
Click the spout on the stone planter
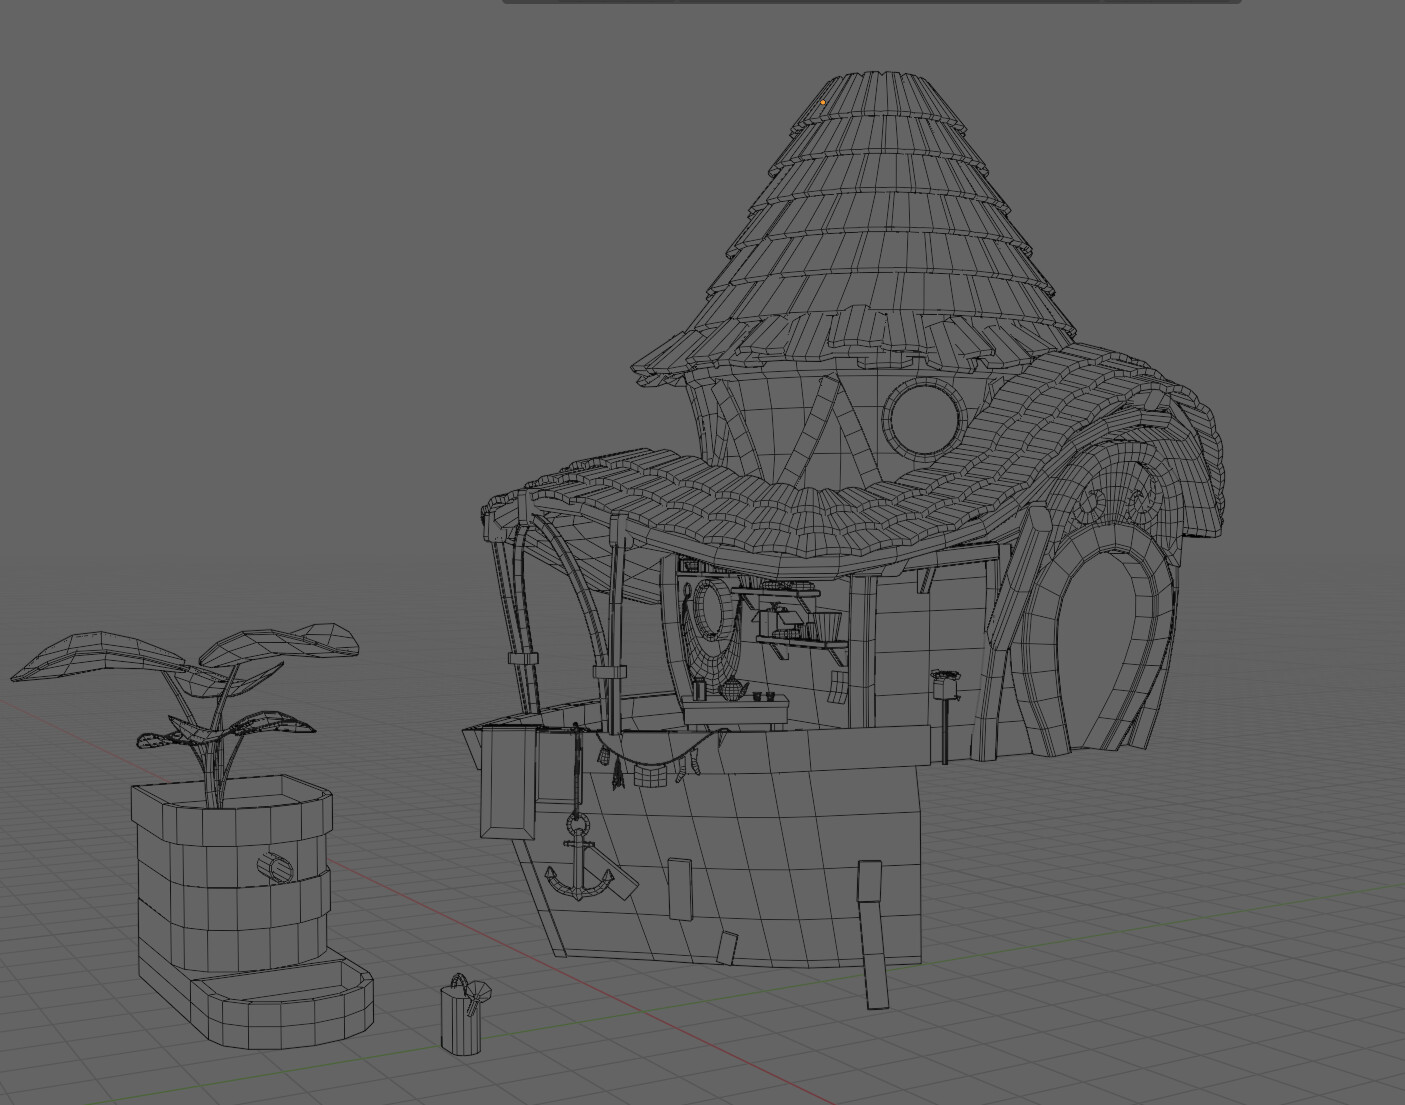(x=273, y=868)
